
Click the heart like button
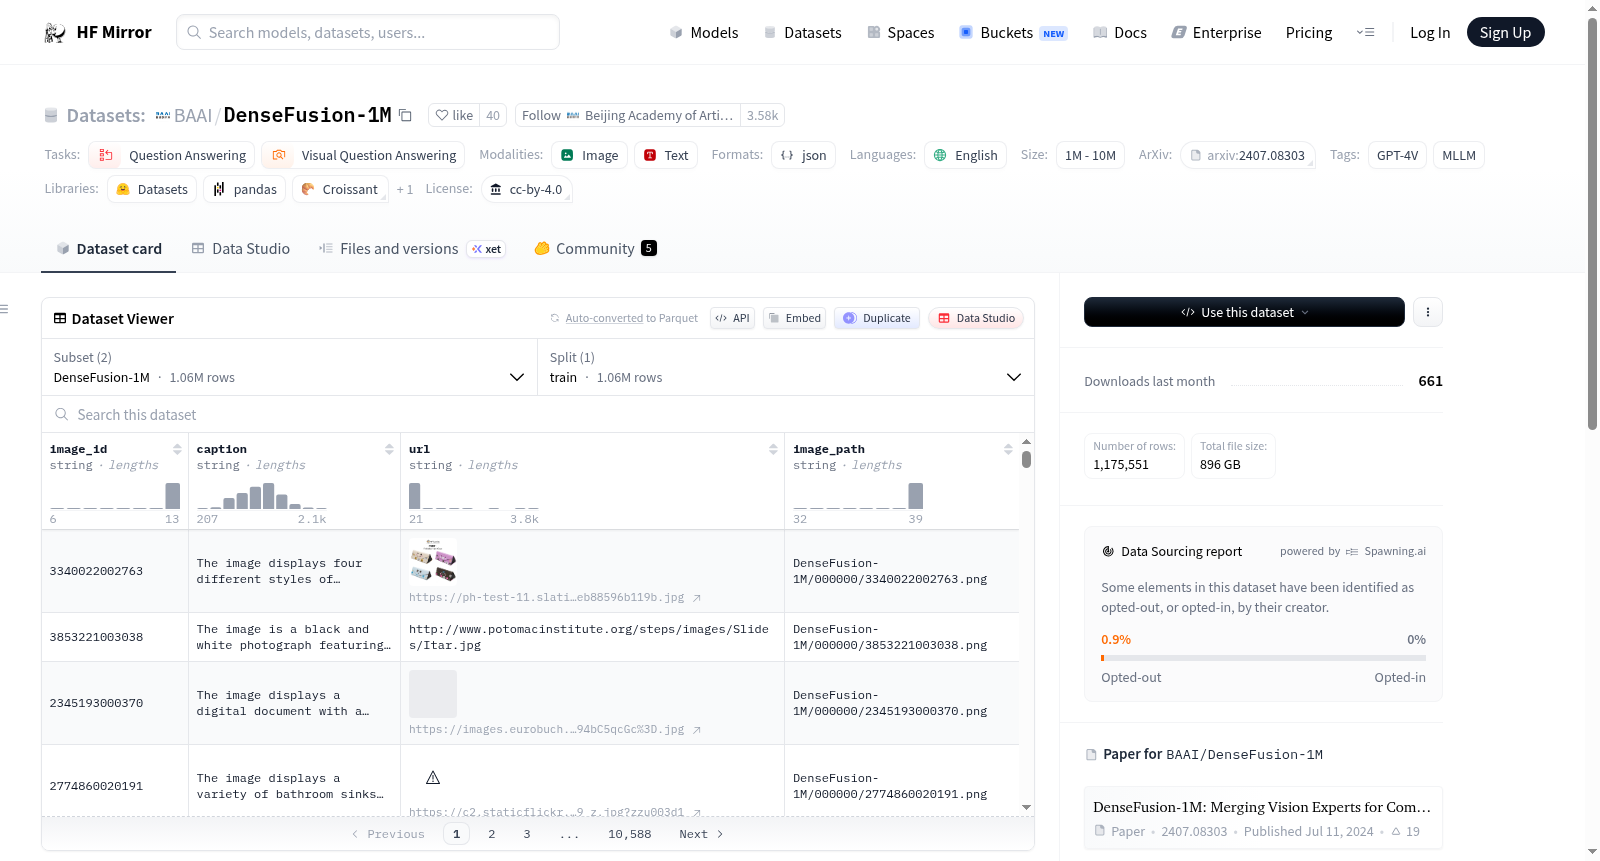tap(454, 115)
